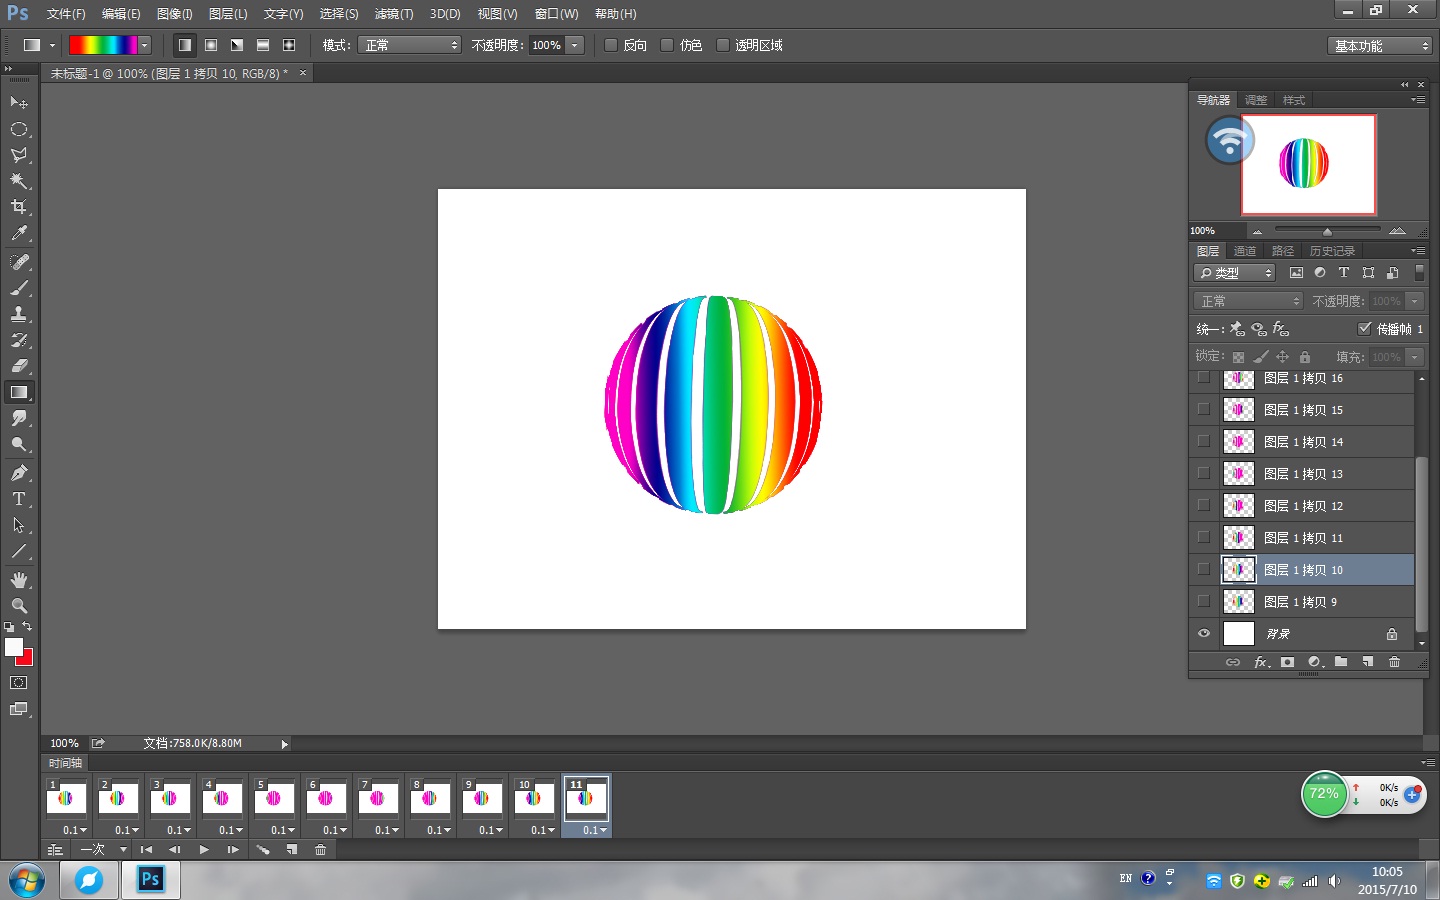1440x900 pixels.
Task: Play the timeline animation
Action: pyautogui.click(x=204, y=850)
